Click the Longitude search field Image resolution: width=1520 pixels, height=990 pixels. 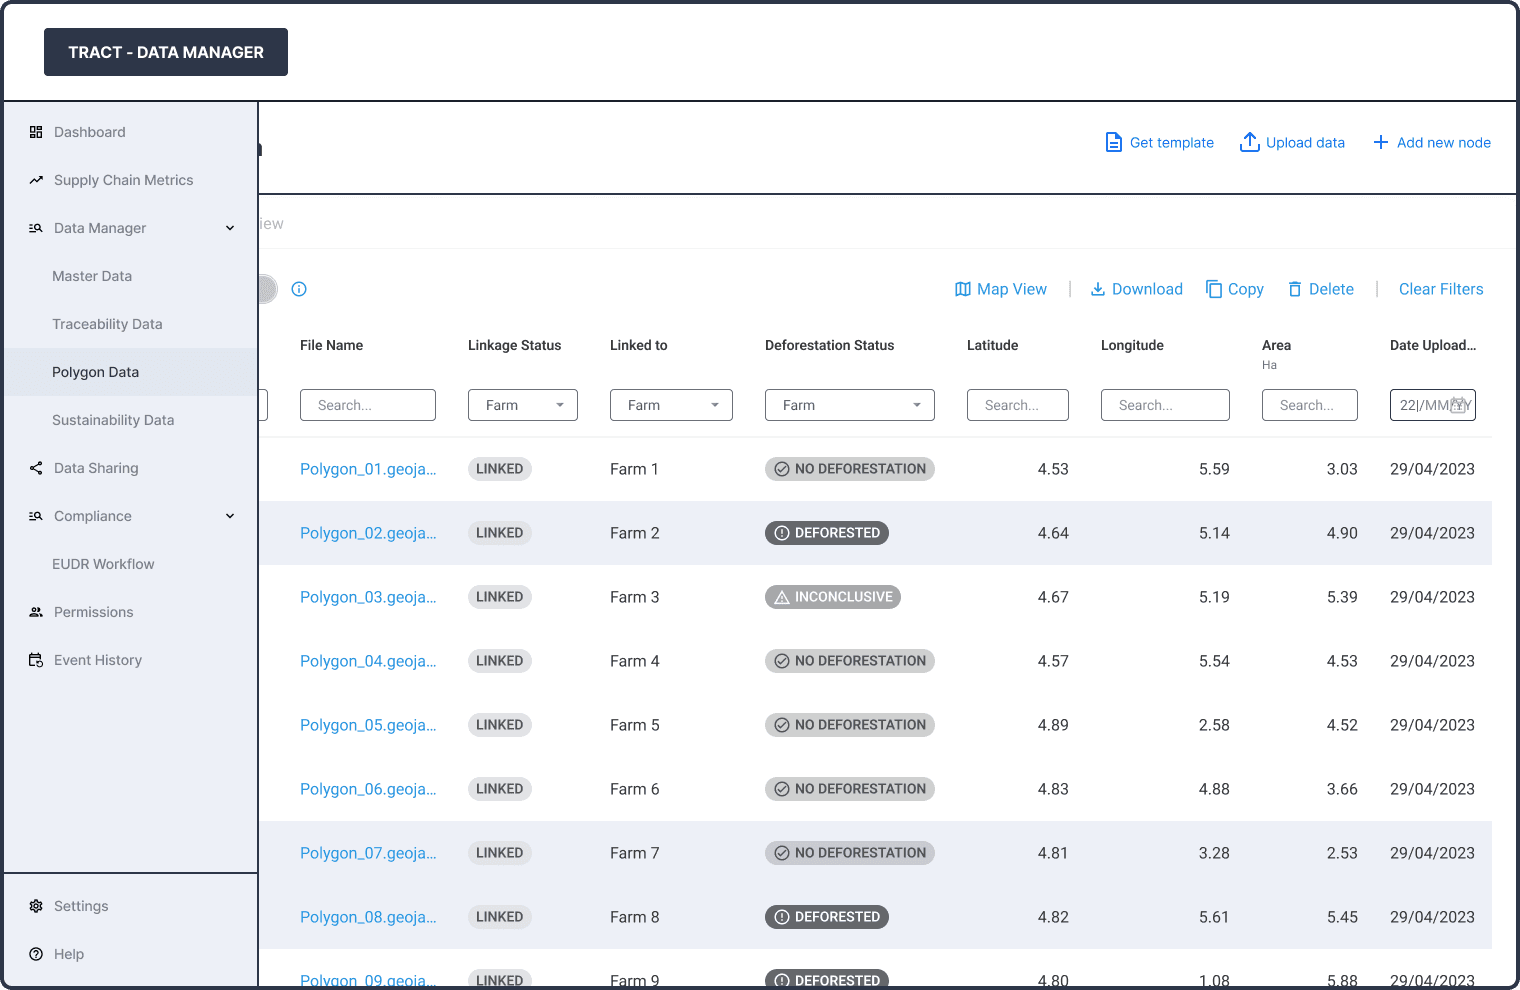click(x=1165, y=405)
